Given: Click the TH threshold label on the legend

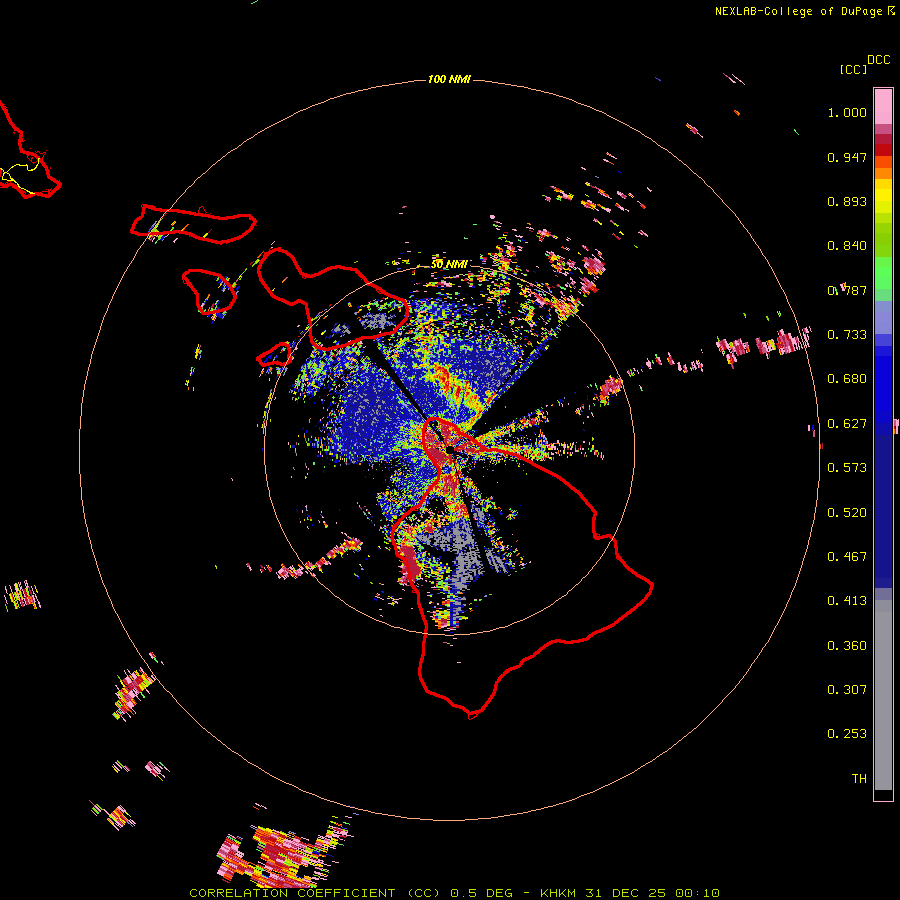Looking at the screenshot, I should click(859, 779).
